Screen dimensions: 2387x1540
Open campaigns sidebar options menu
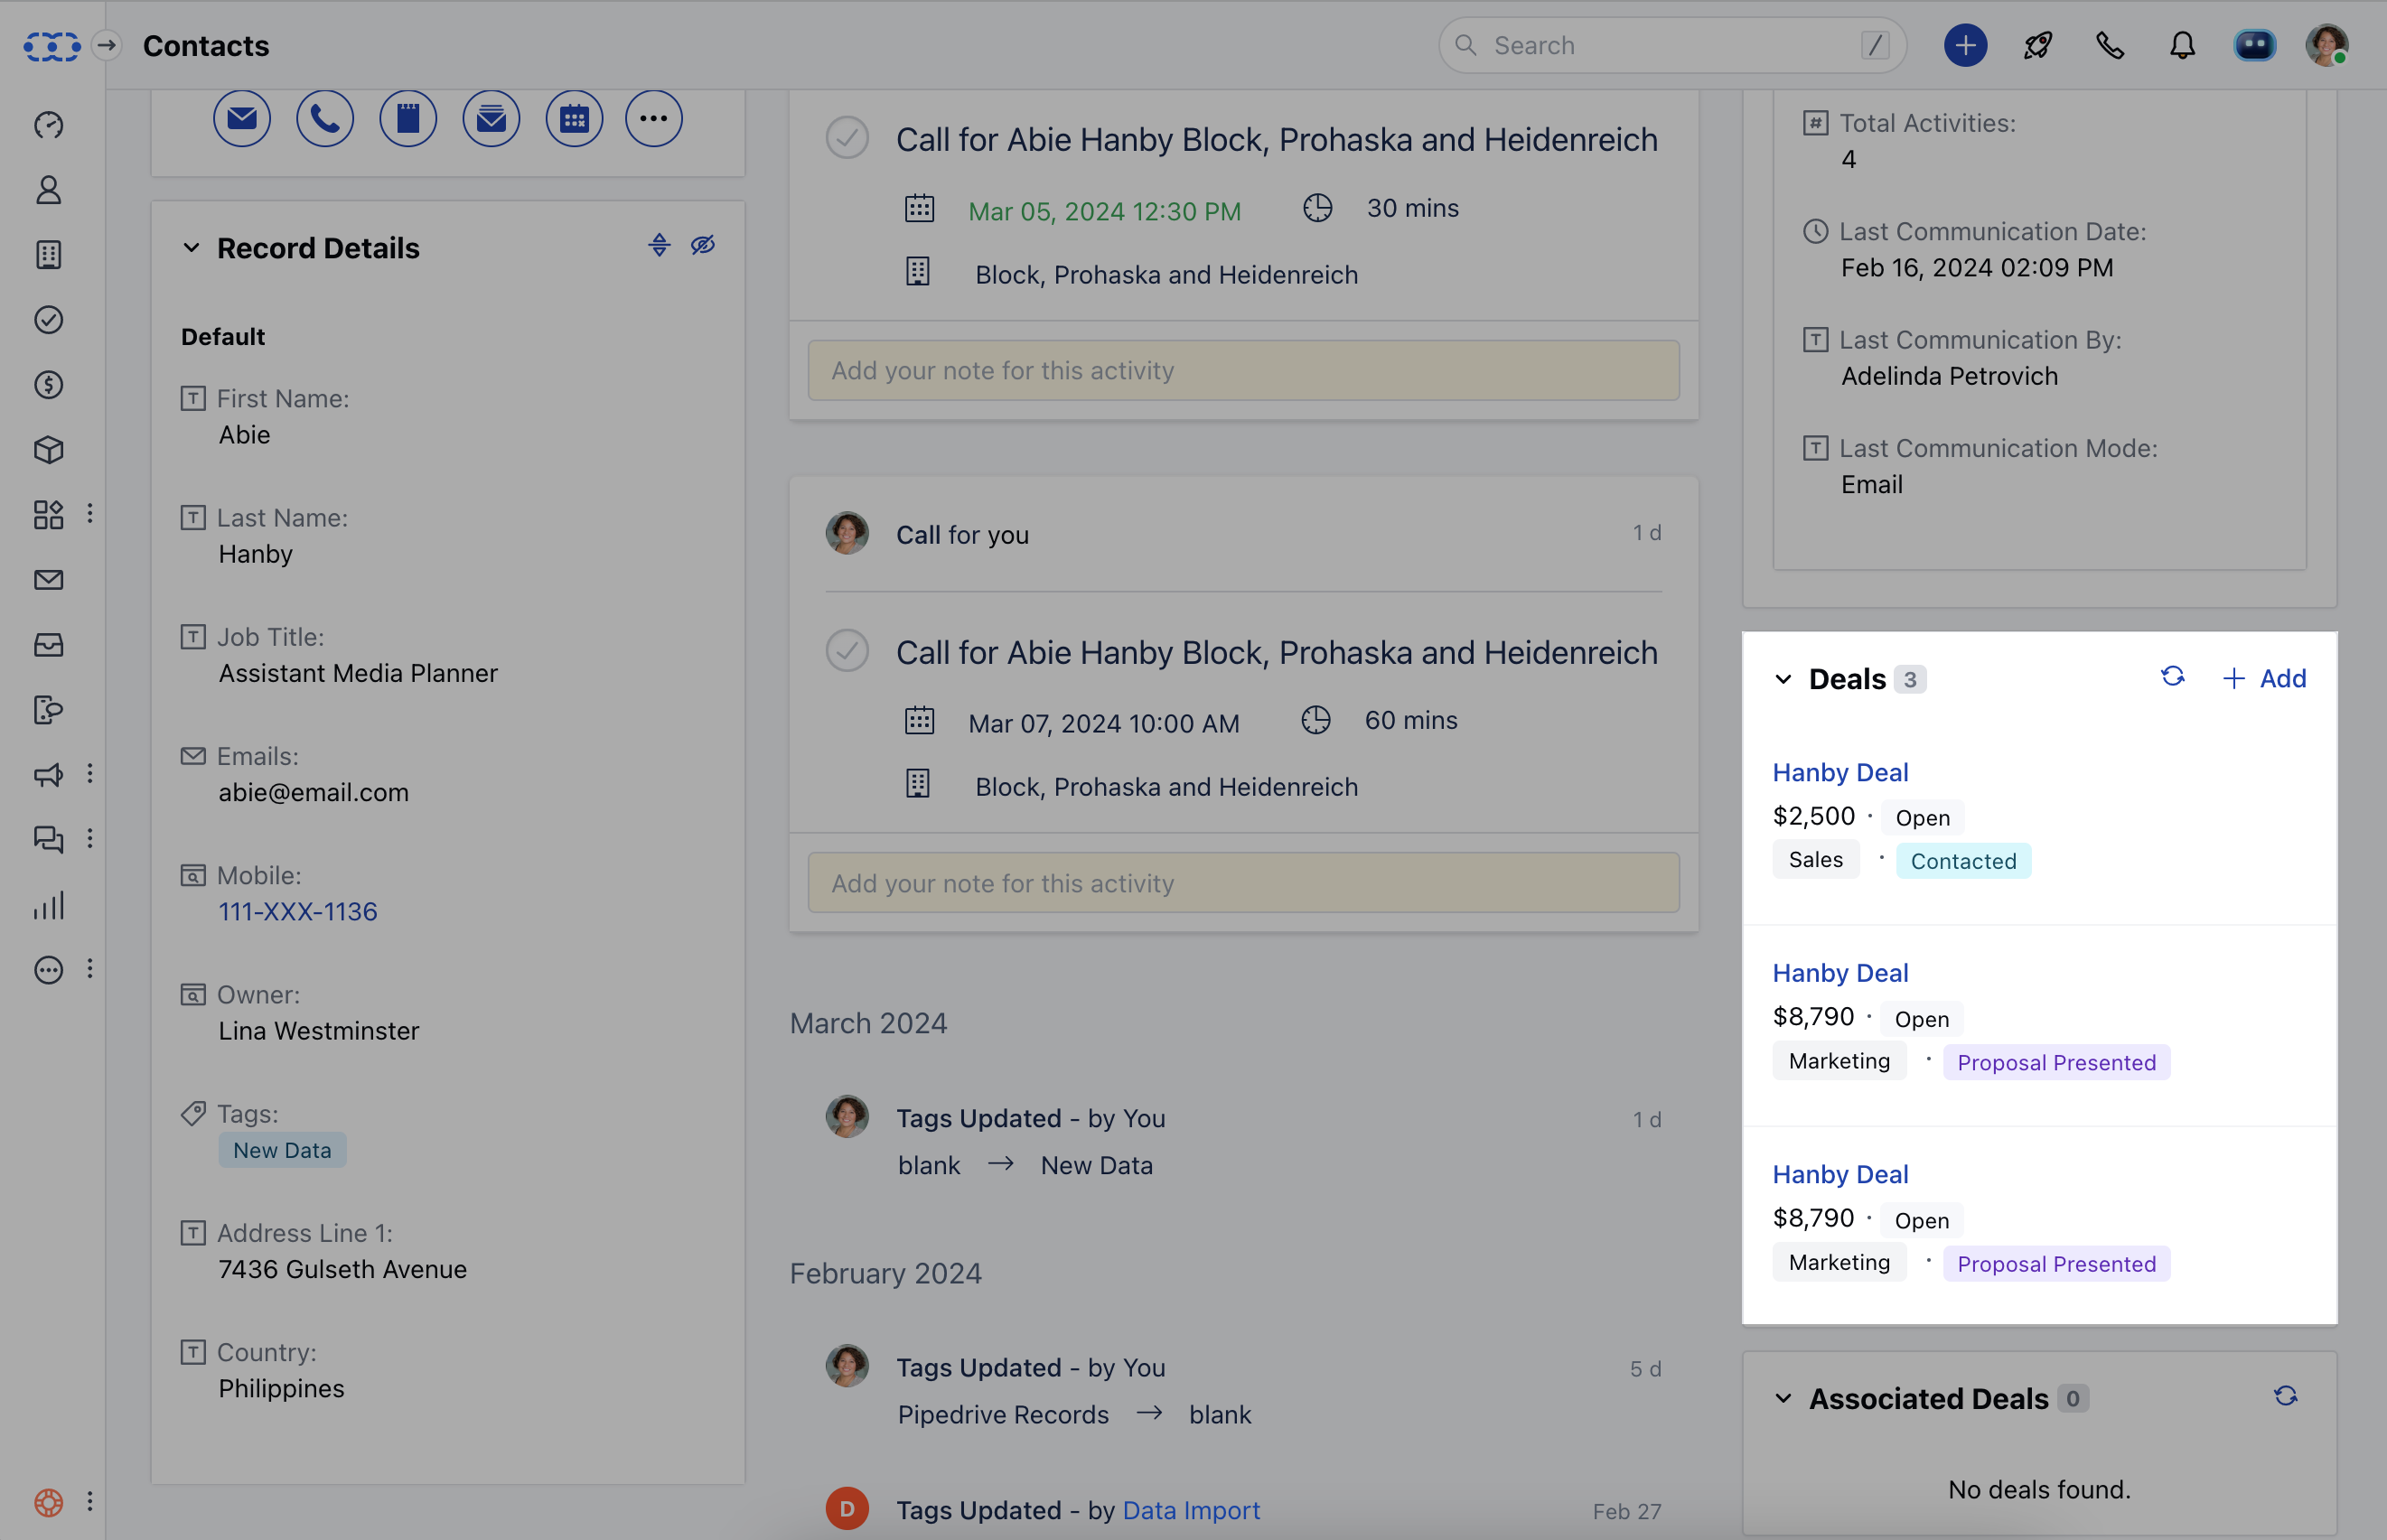tap(90, 773)
